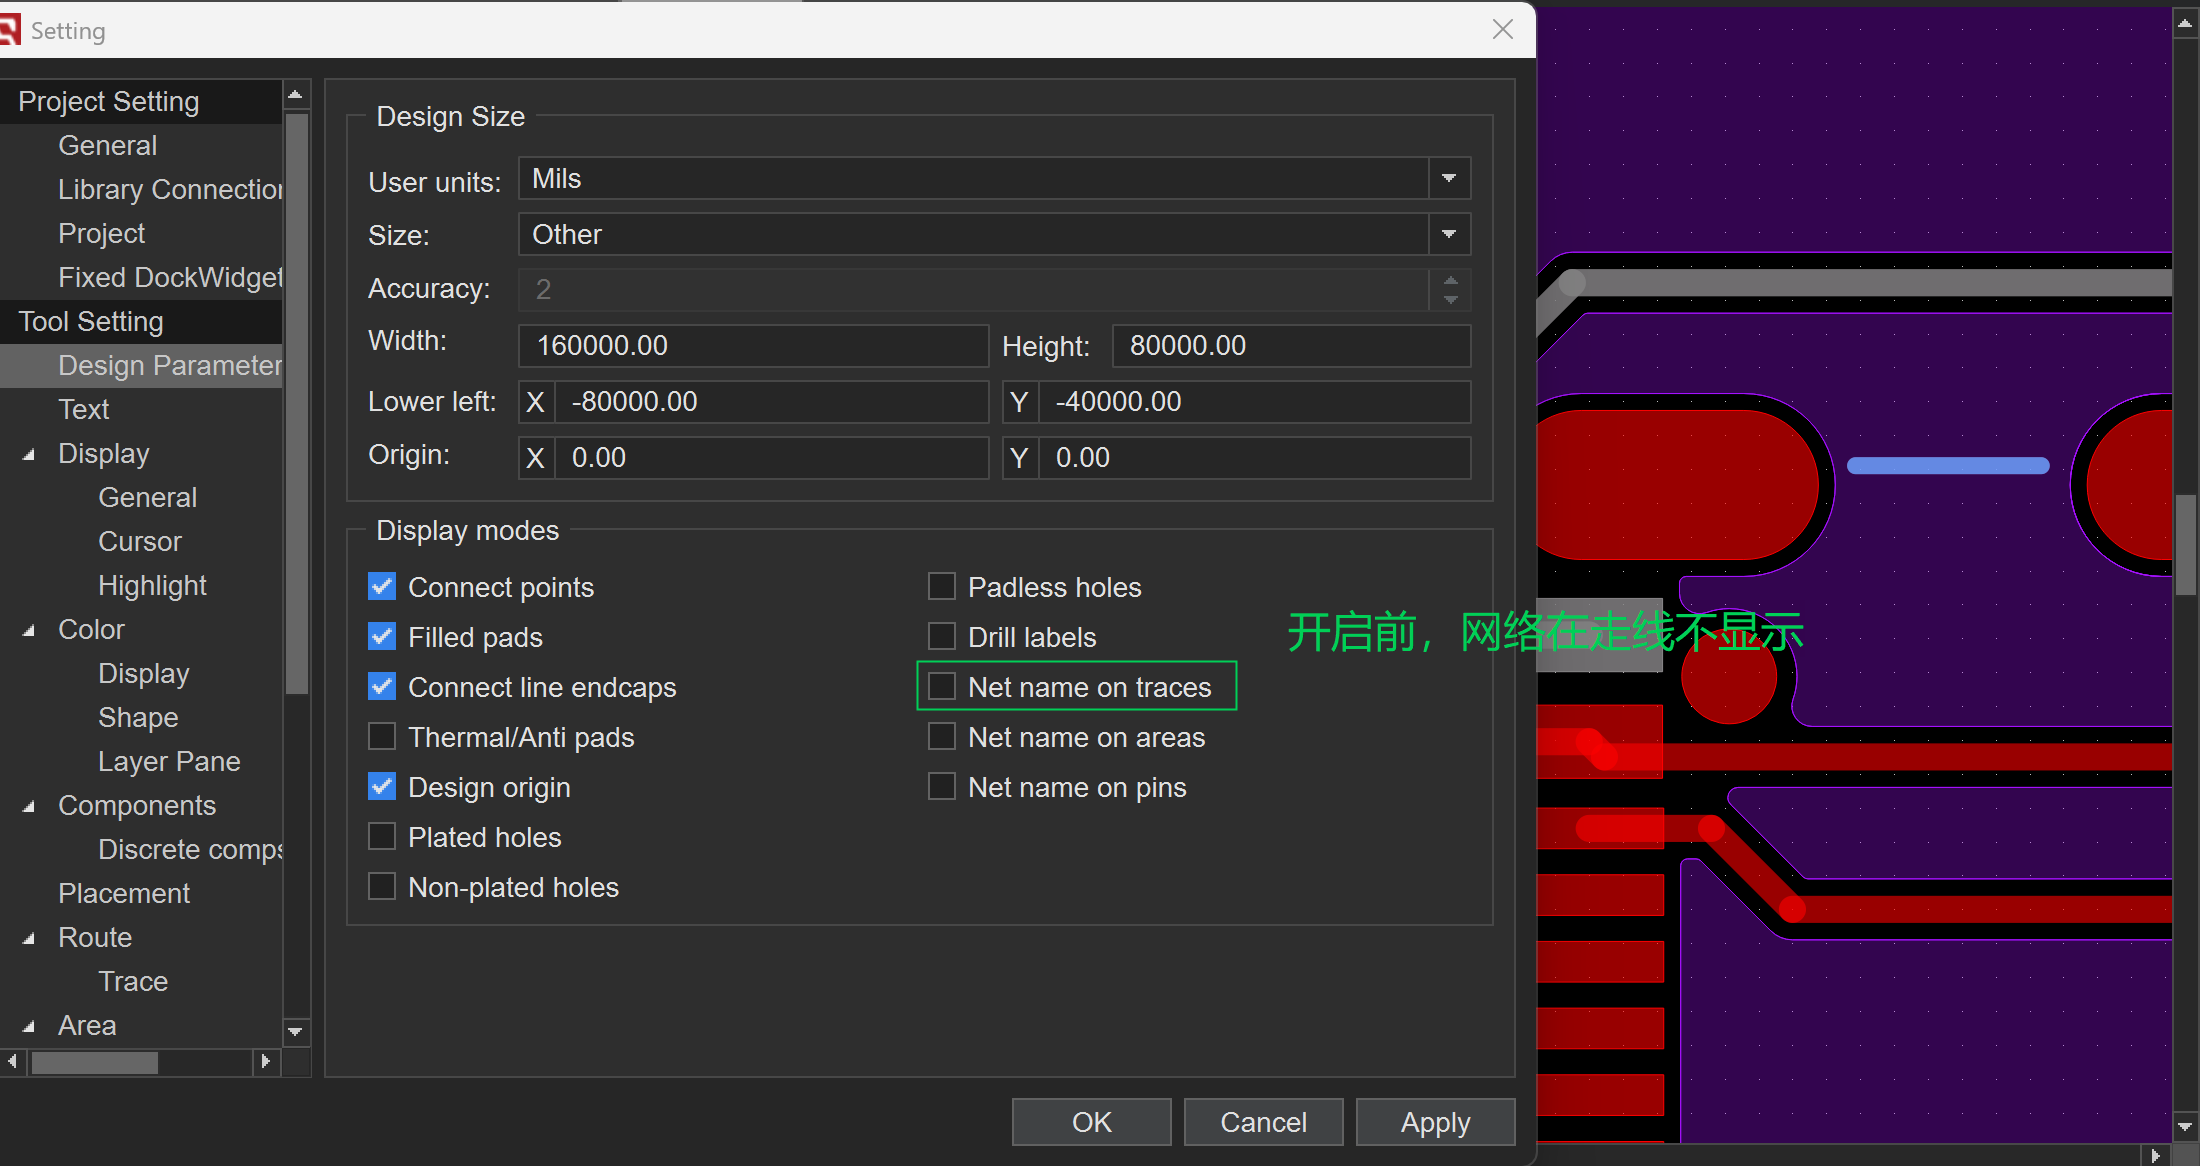Open the Highlight settings page
Image resolution: width=2200 pixels, height=1166 pixels.
(x=152, y=586)
